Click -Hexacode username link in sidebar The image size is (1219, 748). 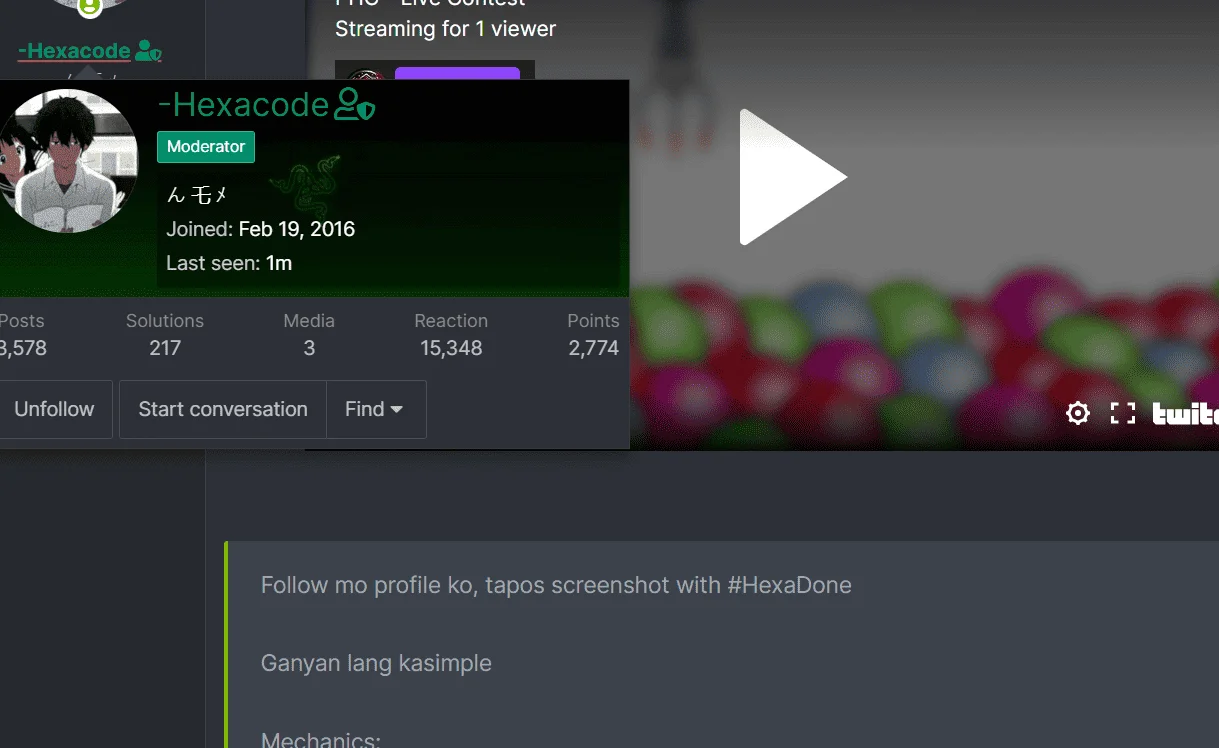point(75,50)
